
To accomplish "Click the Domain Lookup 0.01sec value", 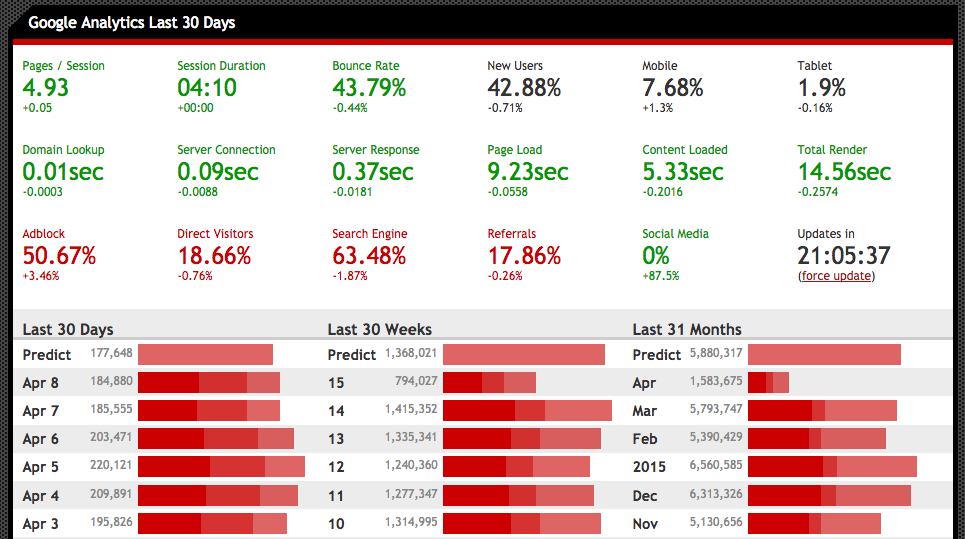I will (63, 172).
